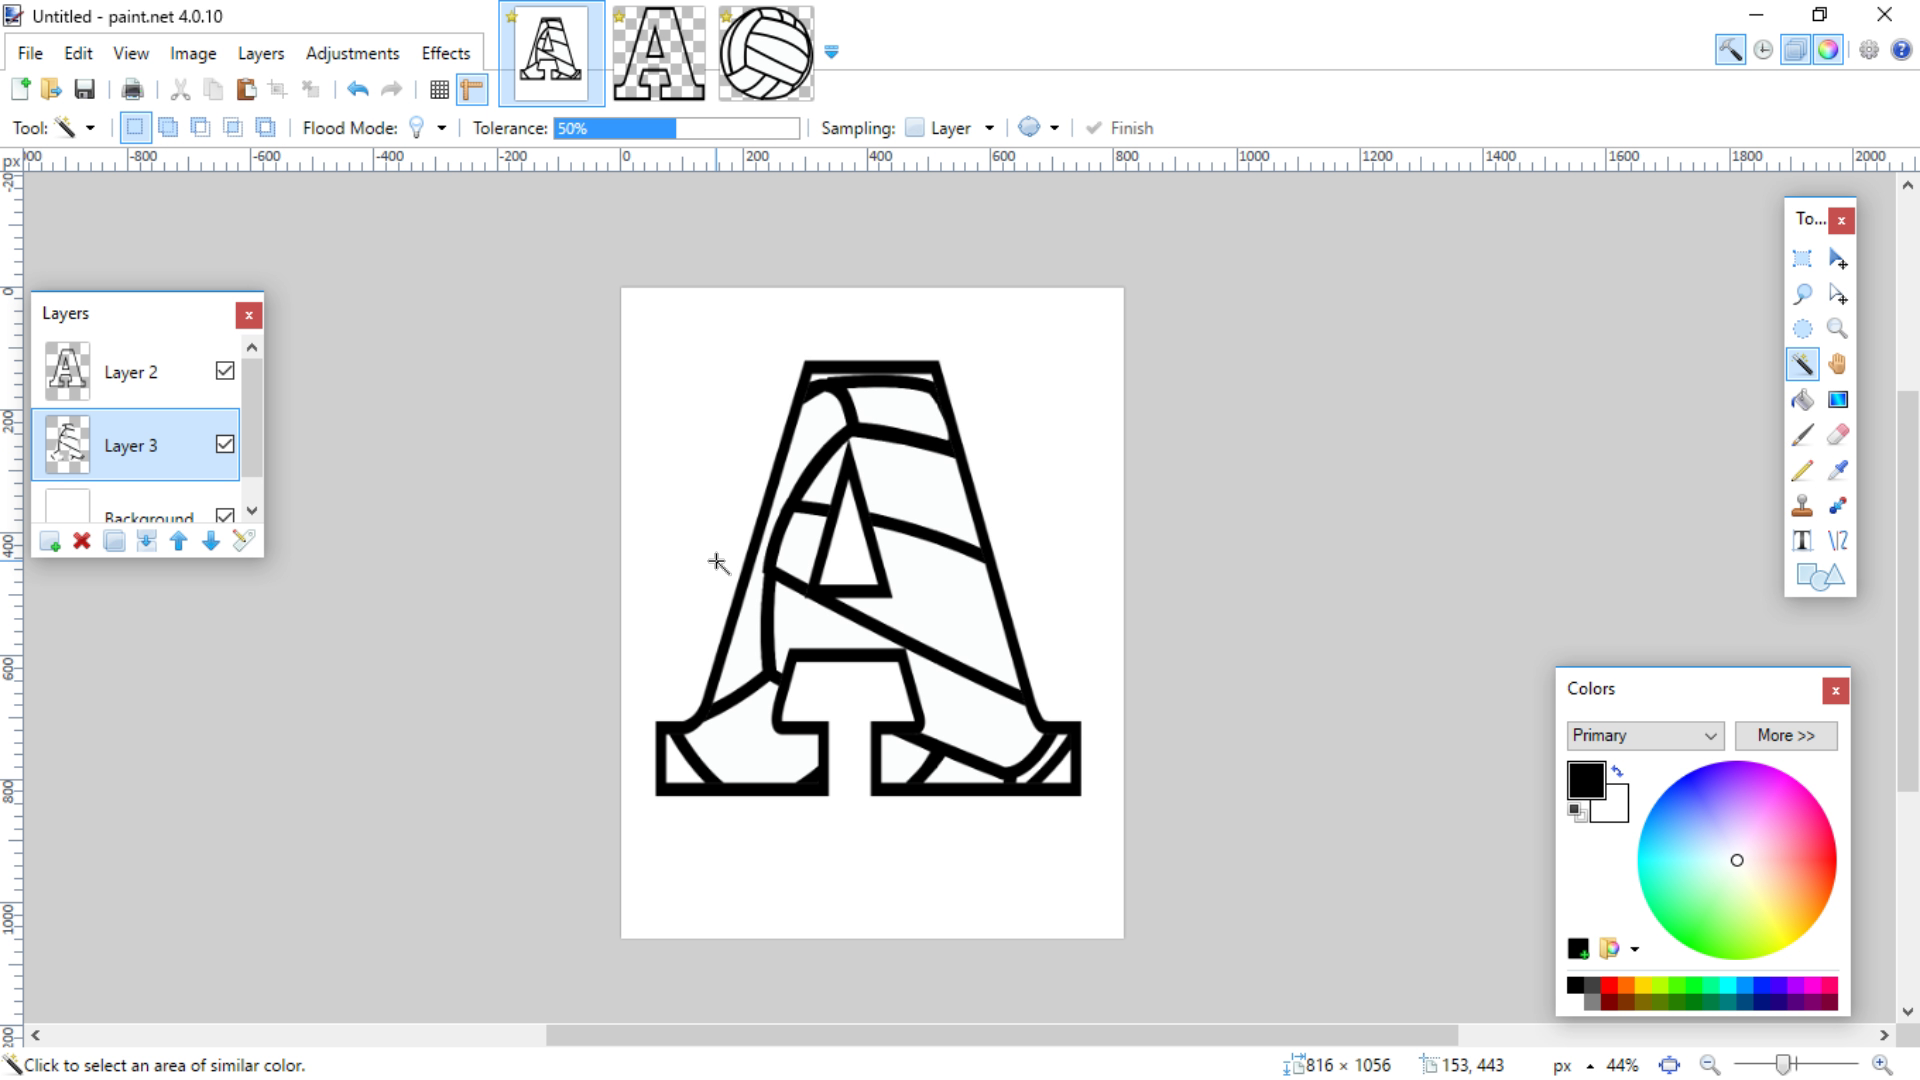Click the primary black color swatch
The height and width of the screenshot is (1080, 1920).
click(x=1586, y=780)
